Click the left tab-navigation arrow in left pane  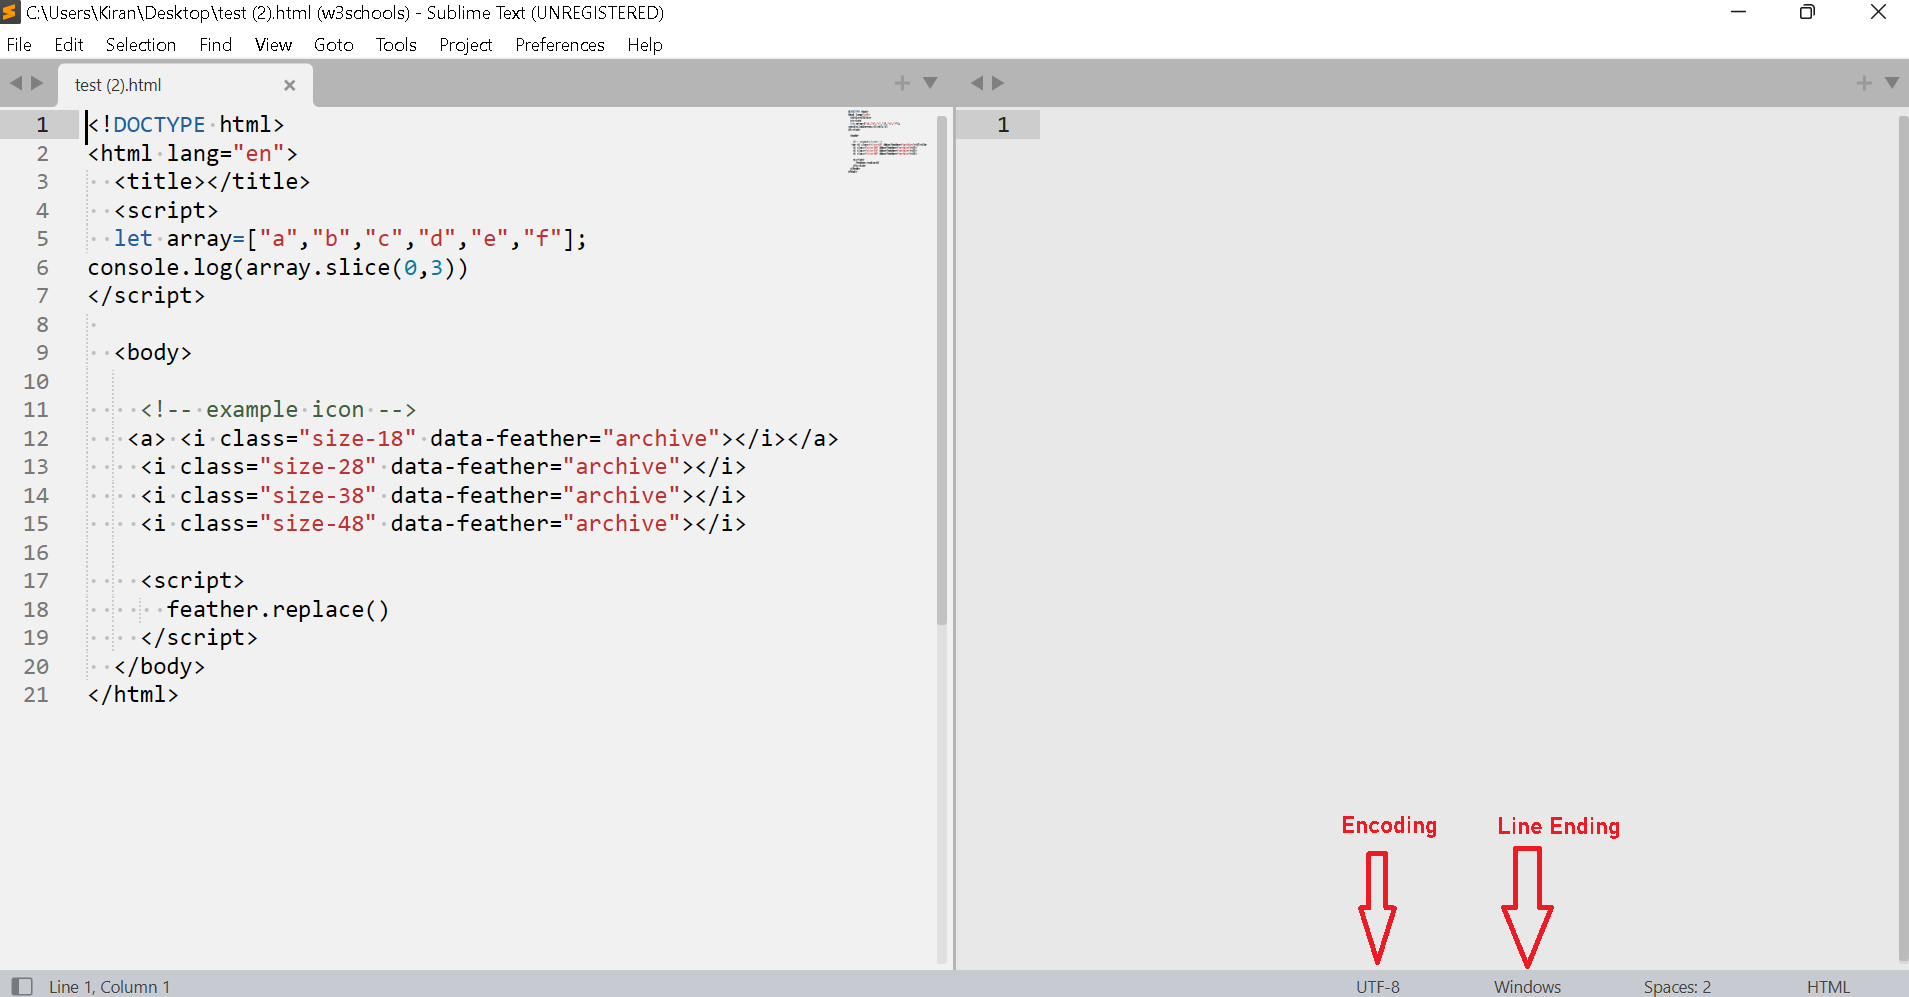pyautogui.click(x=15, y=83)
